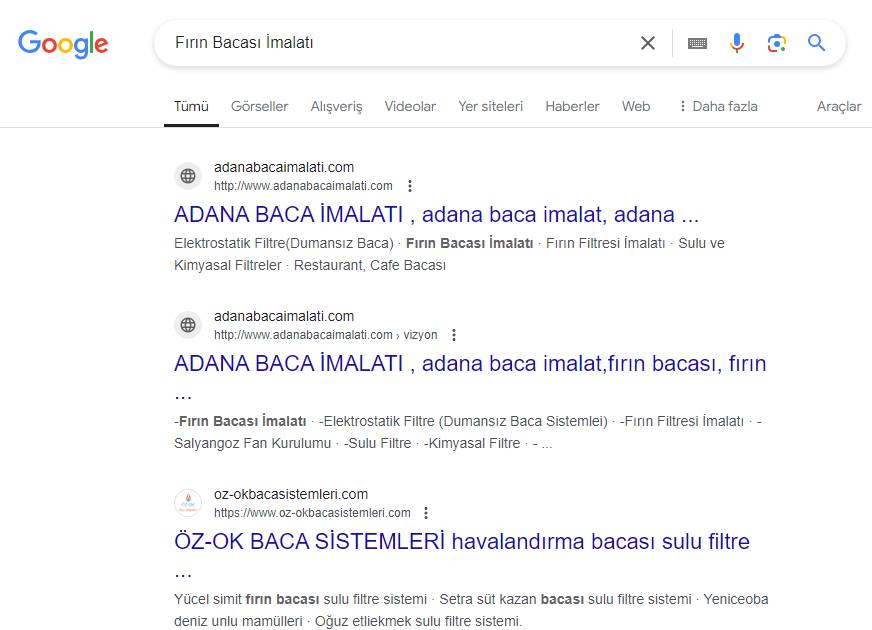The width and height of the screenshot is (872, 630).
Task: Start voice search with microphone icon
Action: [737, 43]
